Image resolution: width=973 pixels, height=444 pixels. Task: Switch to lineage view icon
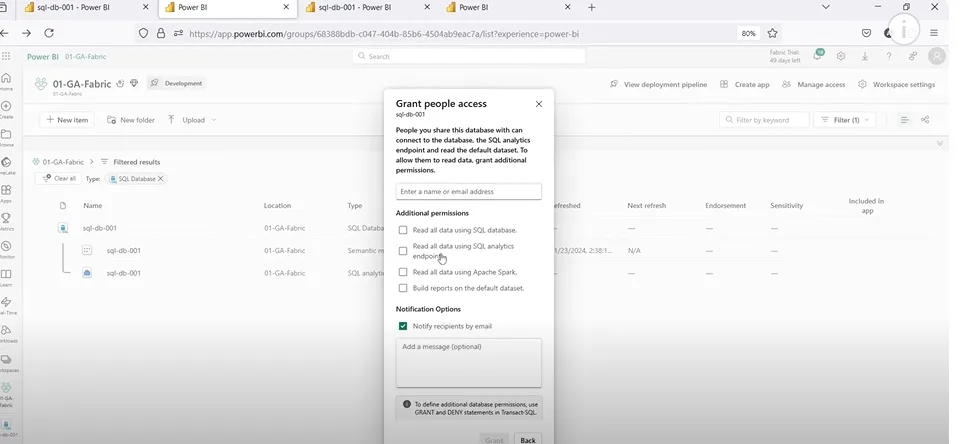[x=925, y=120]
